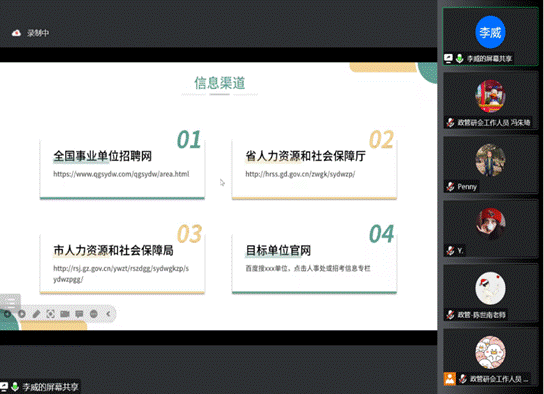This screenshot has height=394, width=544.
Task: Click the Penny name label
Action: coord(467,187)
